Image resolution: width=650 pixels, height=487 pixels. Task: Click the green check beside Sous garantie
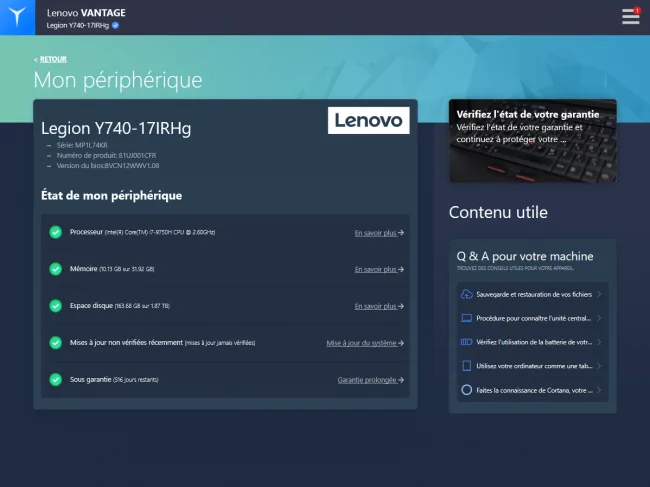click(56, 380)
